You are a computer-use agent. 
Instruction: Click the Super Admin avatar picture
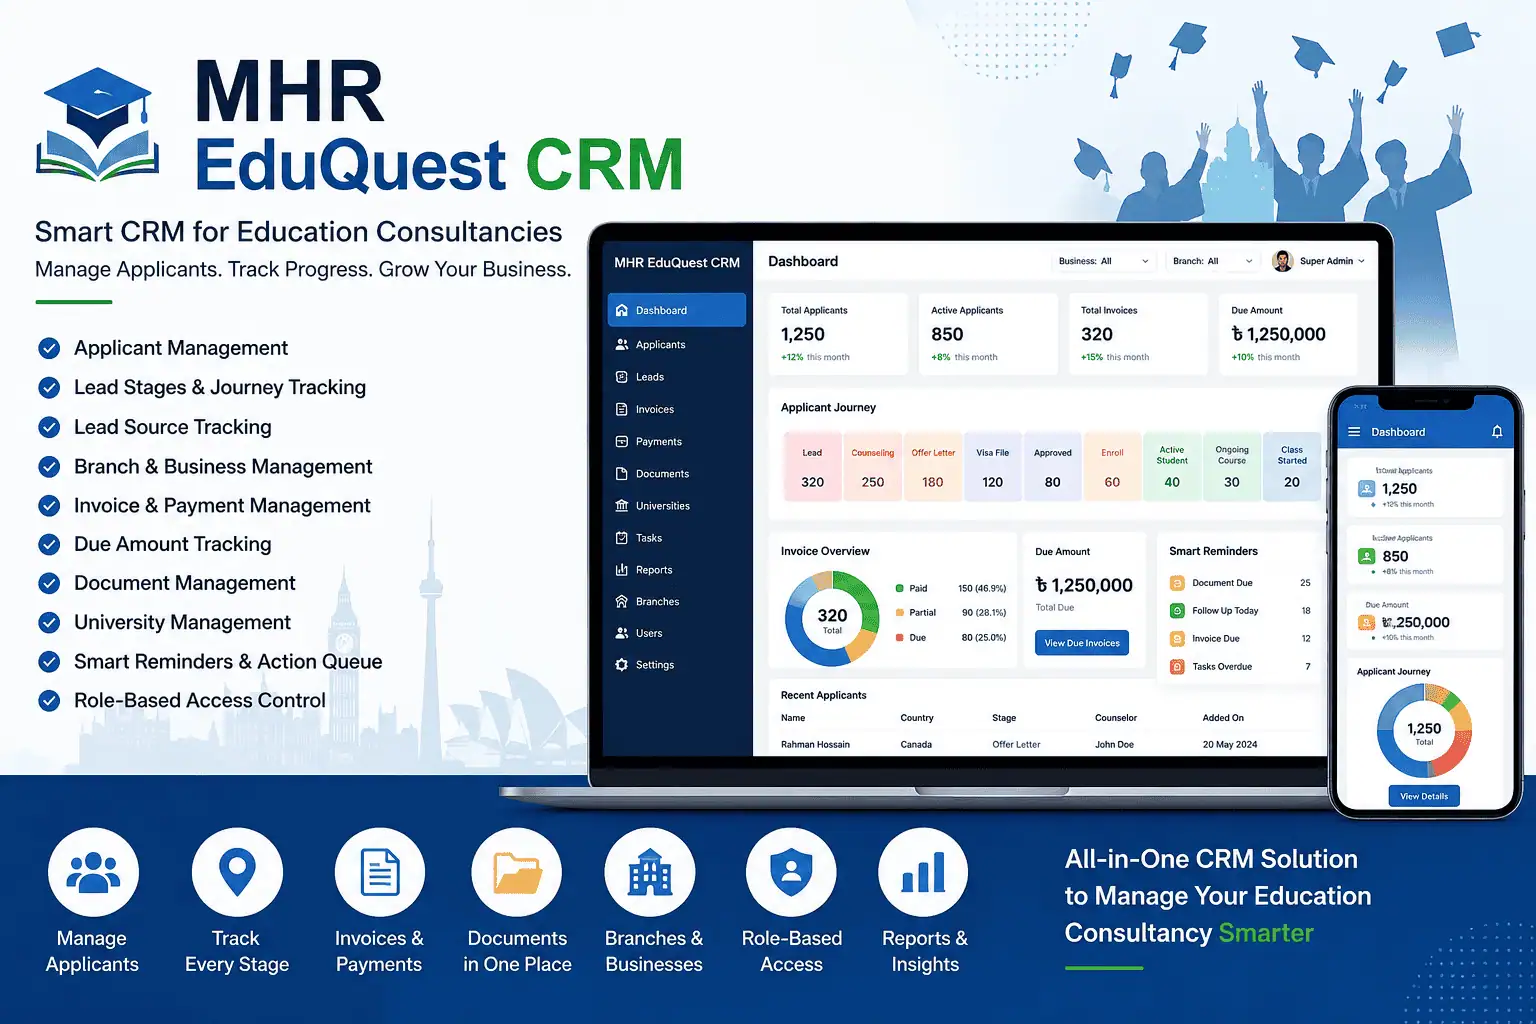[x=1283, y=261]
